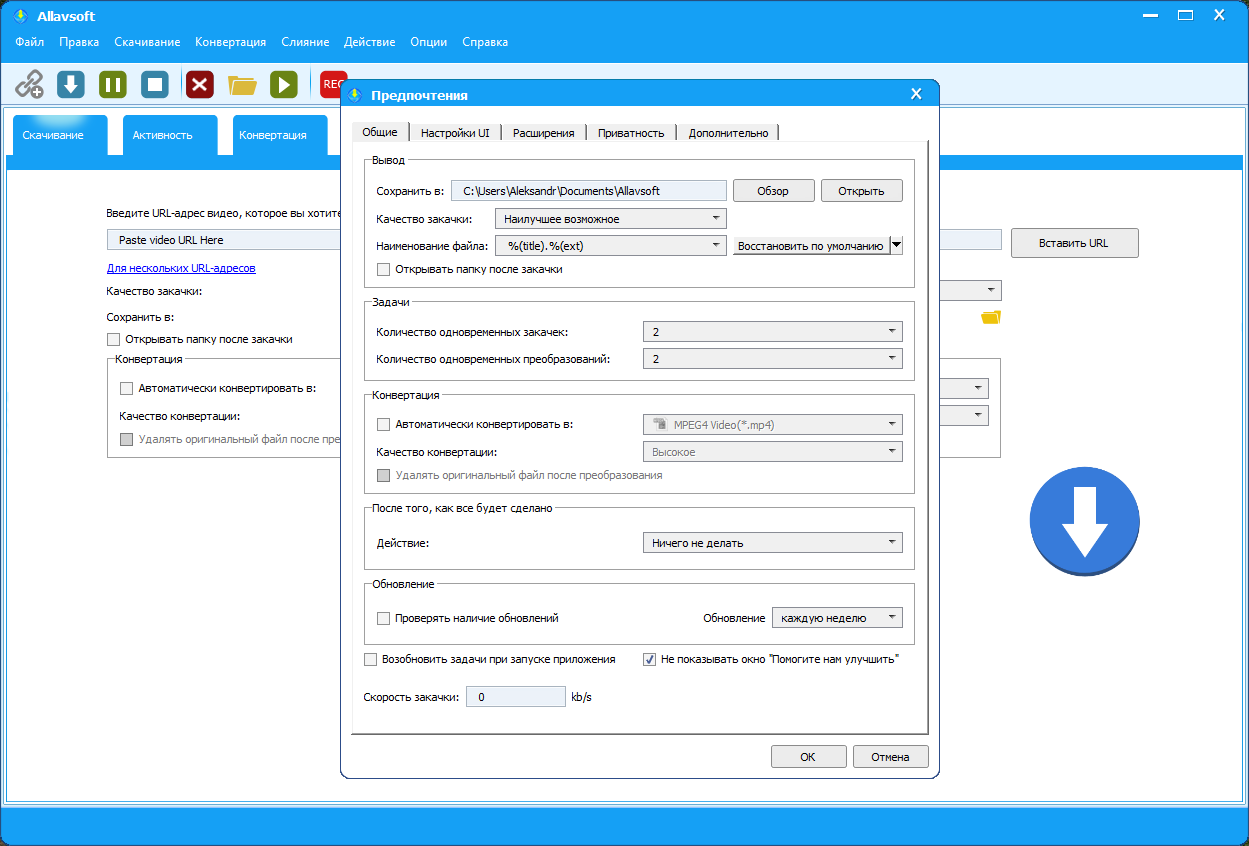The width and height of the screenshot is (1249, 846).
Task: Open main window quality dropdown beside Preferences dialog
Action: click(970, 291)
